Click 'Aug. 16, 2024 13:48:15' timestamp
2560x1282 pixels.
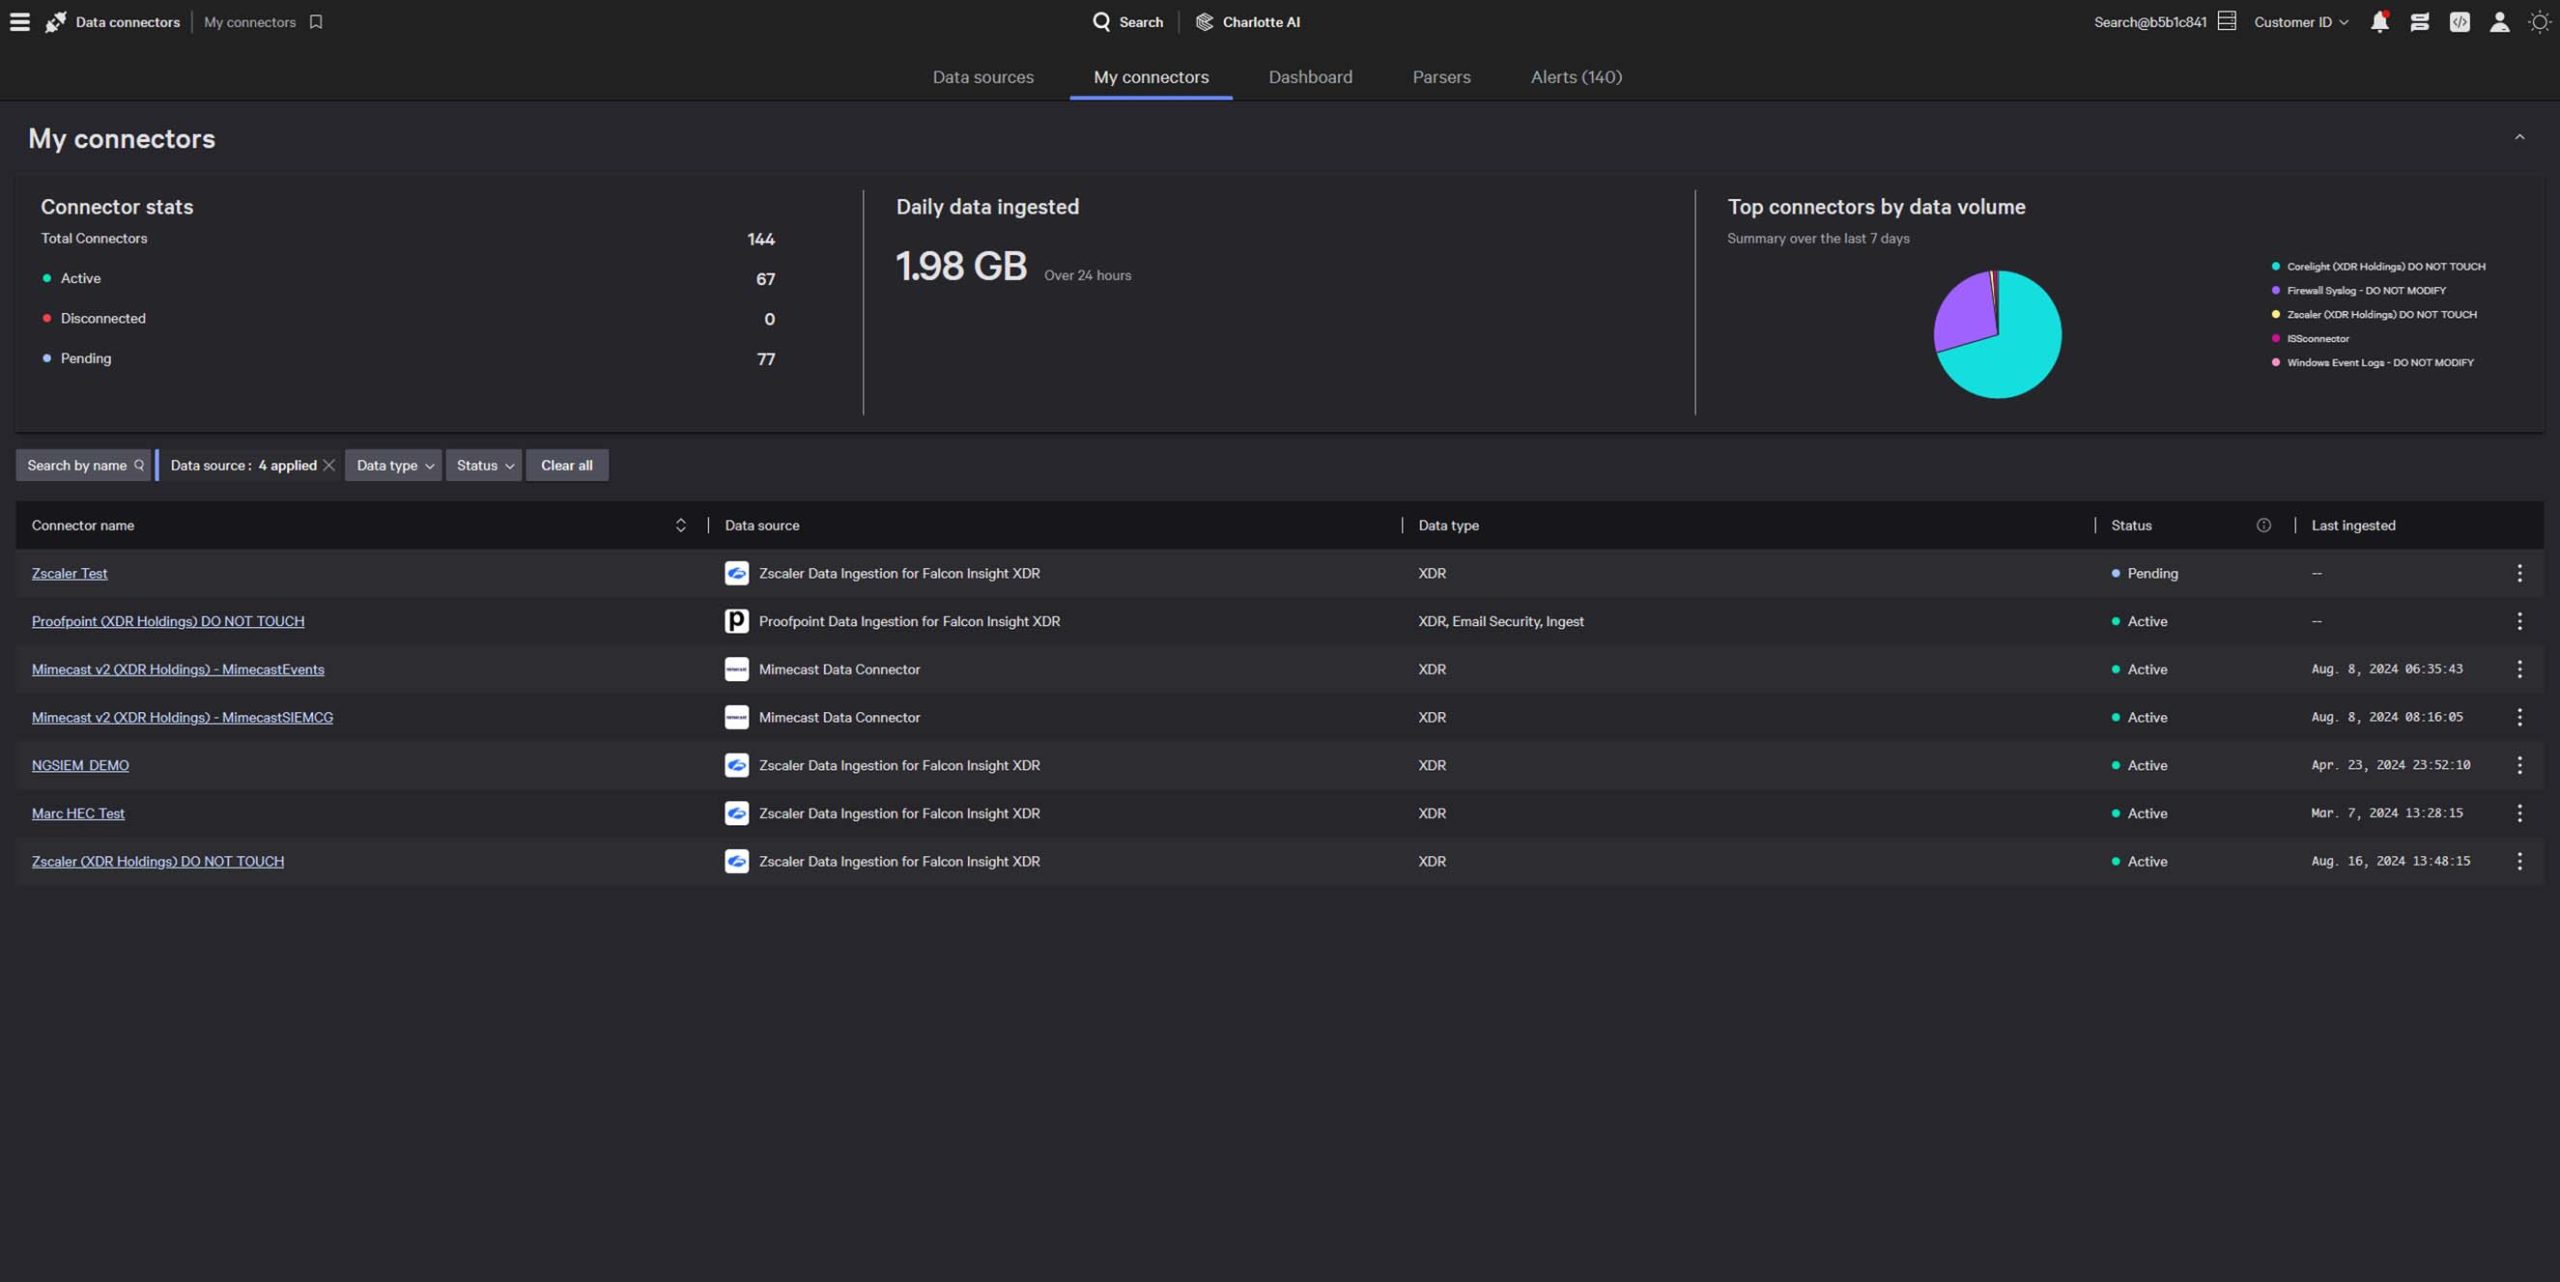tap(2391, 861)
